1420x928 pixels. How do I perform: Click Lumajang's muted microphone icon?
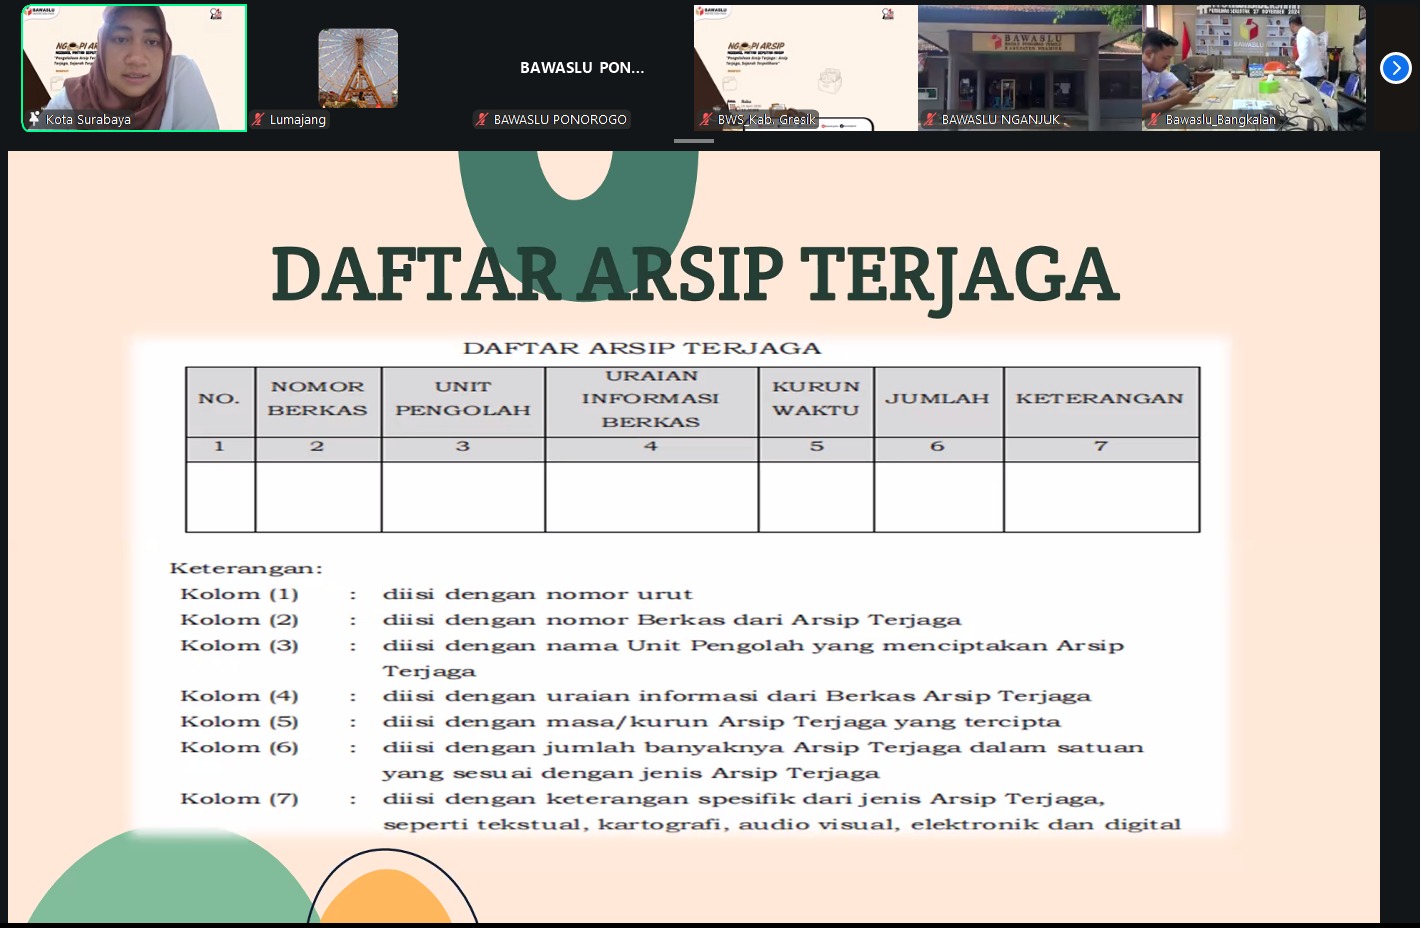(x=259, y=120)
